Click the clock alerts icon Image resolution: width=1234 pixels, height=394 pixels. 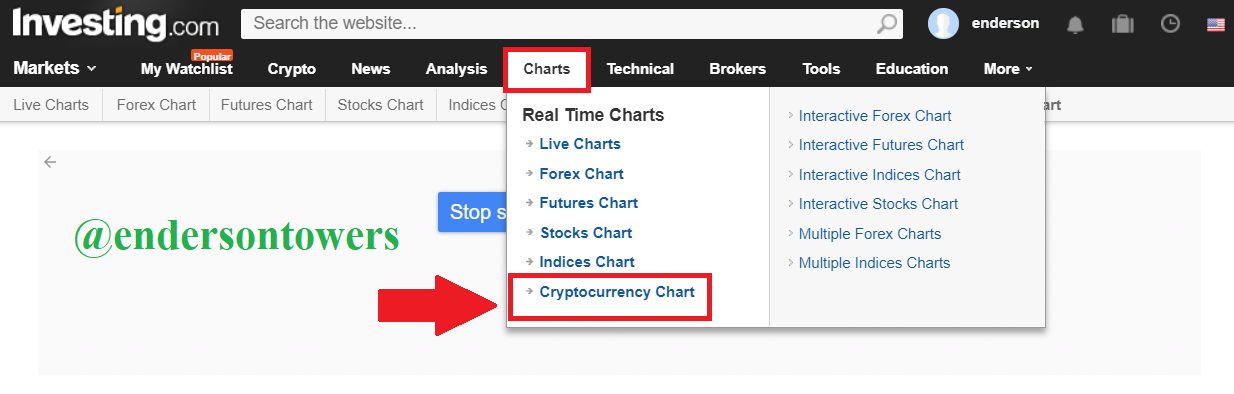(1170, 23)
